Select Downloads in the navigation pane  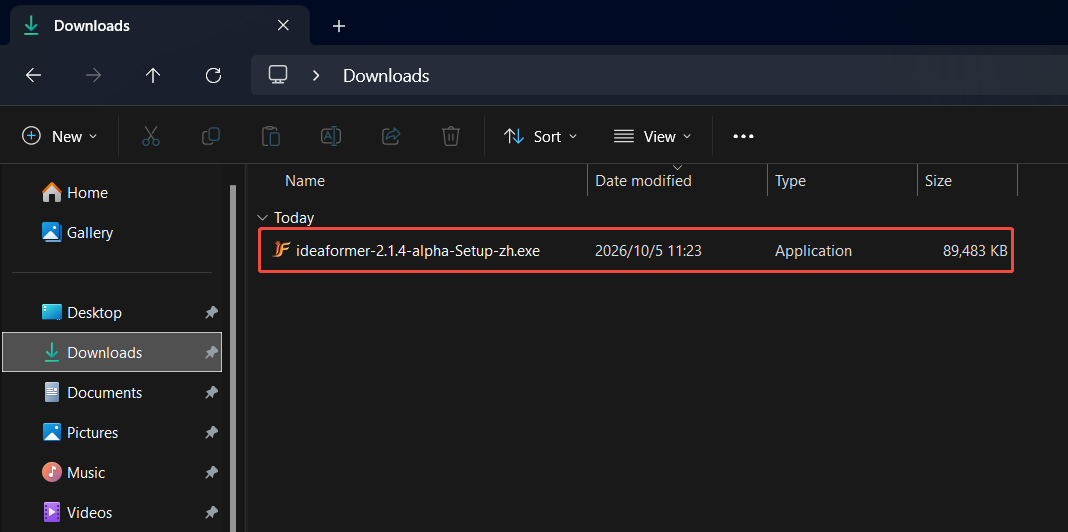click(x=112, y=352)
